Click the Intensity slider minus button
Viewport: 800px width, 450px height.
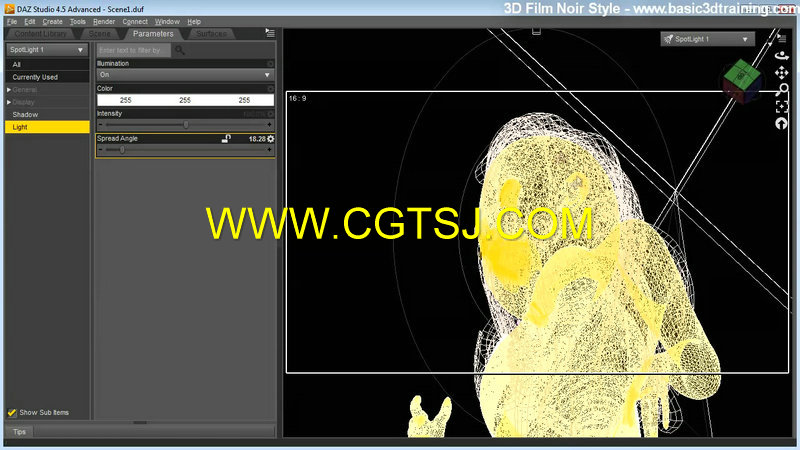click(x=101, y=124)
